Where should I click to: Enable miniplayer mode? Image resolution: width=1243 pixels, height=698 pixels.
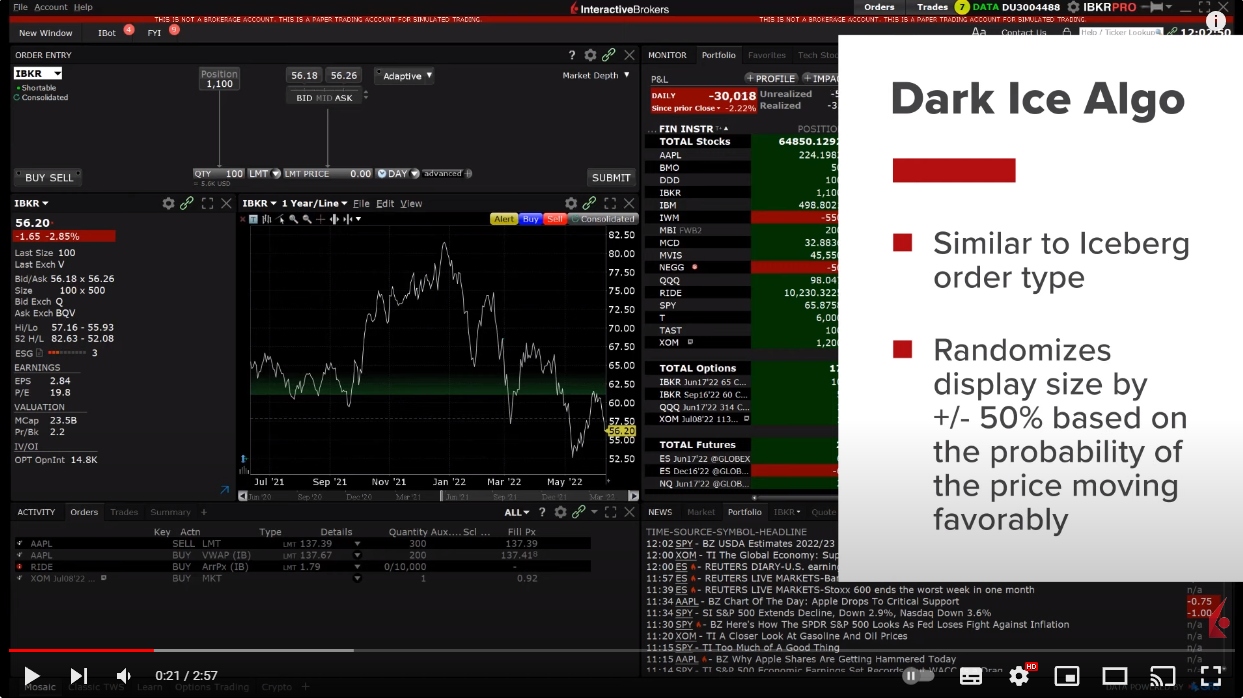pos(1067,676)
